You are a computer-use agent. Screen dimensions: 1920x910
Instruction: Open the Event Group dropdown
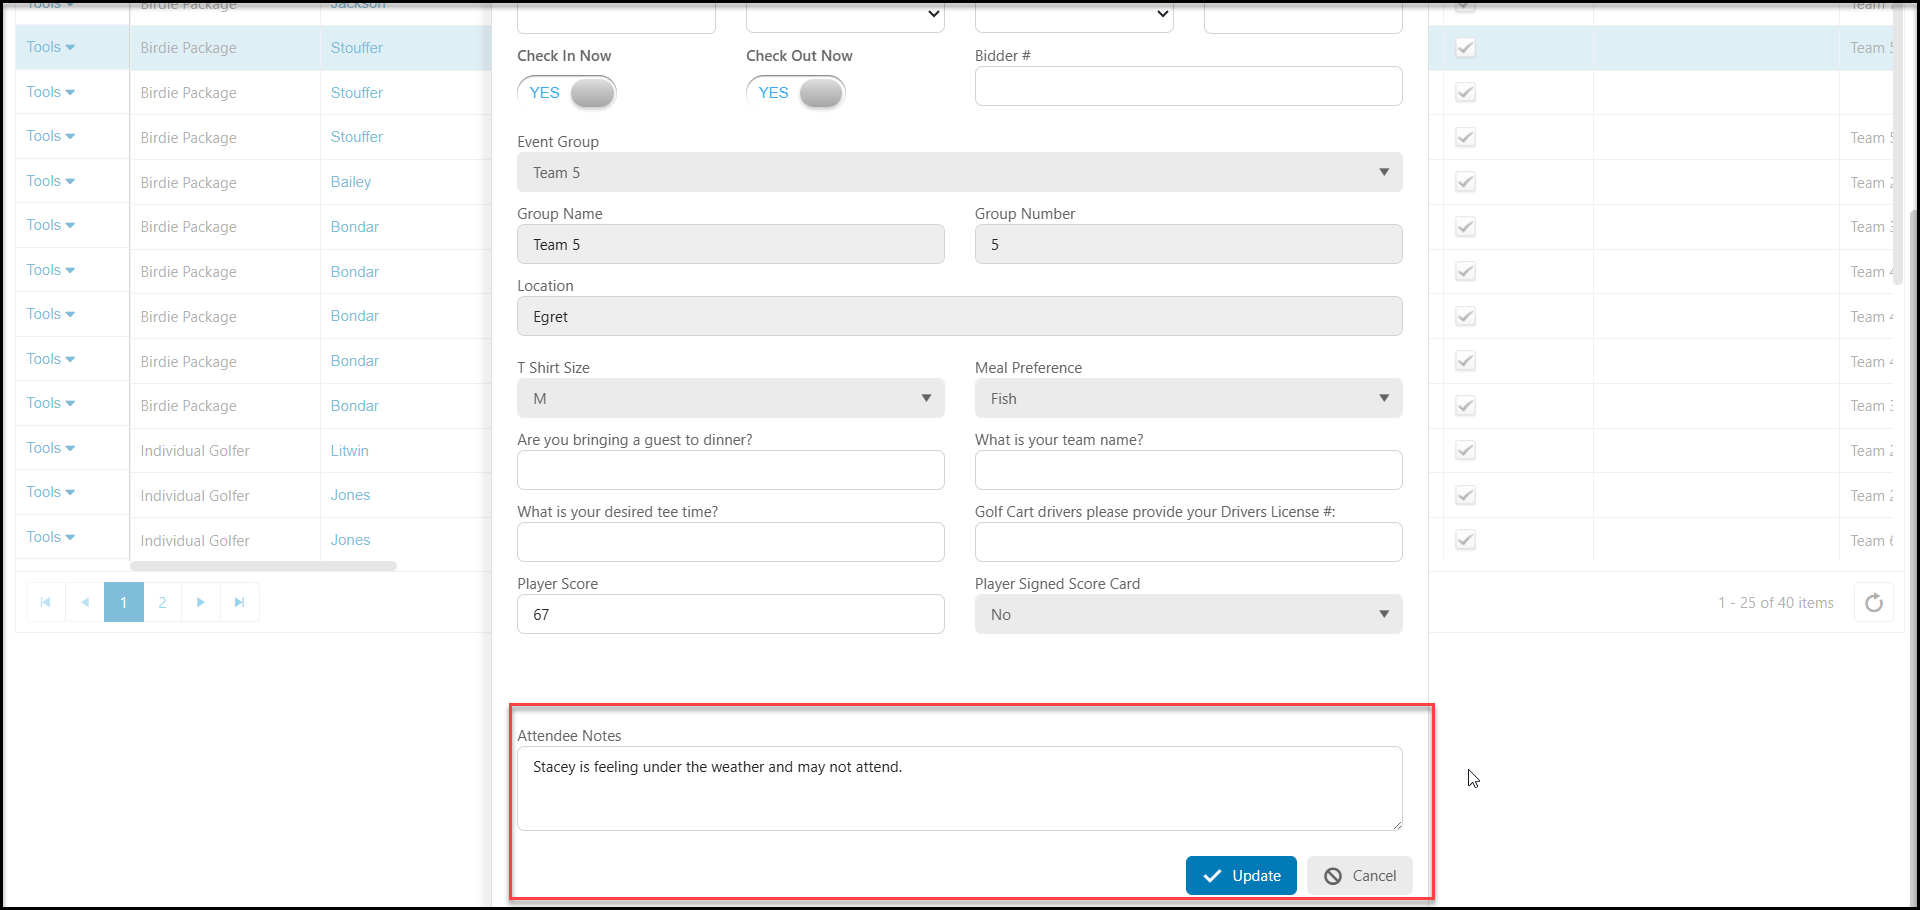(x=960, y=172)
